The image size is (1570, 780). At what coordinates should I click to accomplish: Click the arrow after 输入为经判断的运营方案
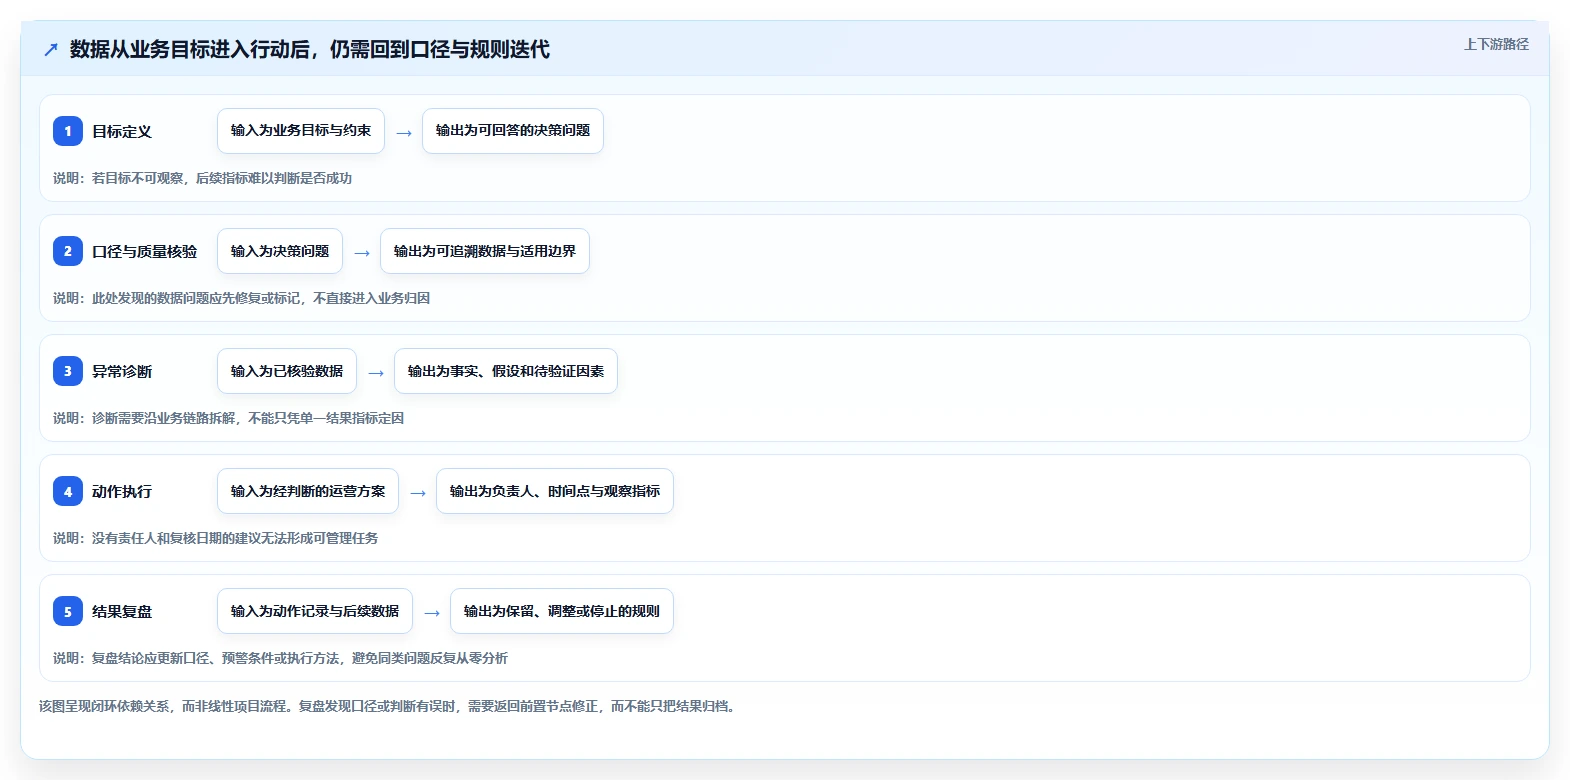point(418,492)
